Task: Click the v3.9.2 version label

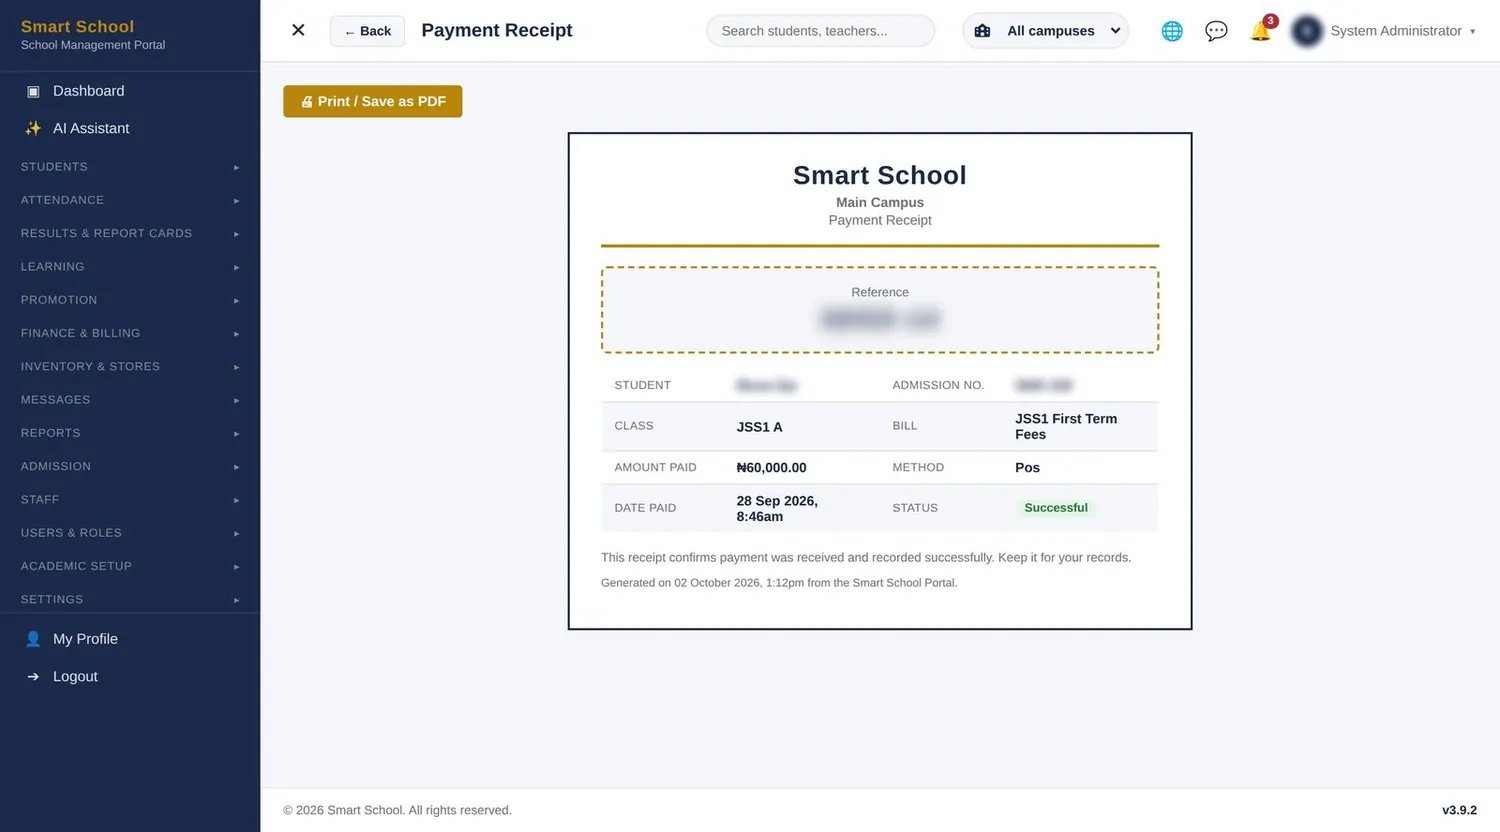Action: [x=1459, y=810]
